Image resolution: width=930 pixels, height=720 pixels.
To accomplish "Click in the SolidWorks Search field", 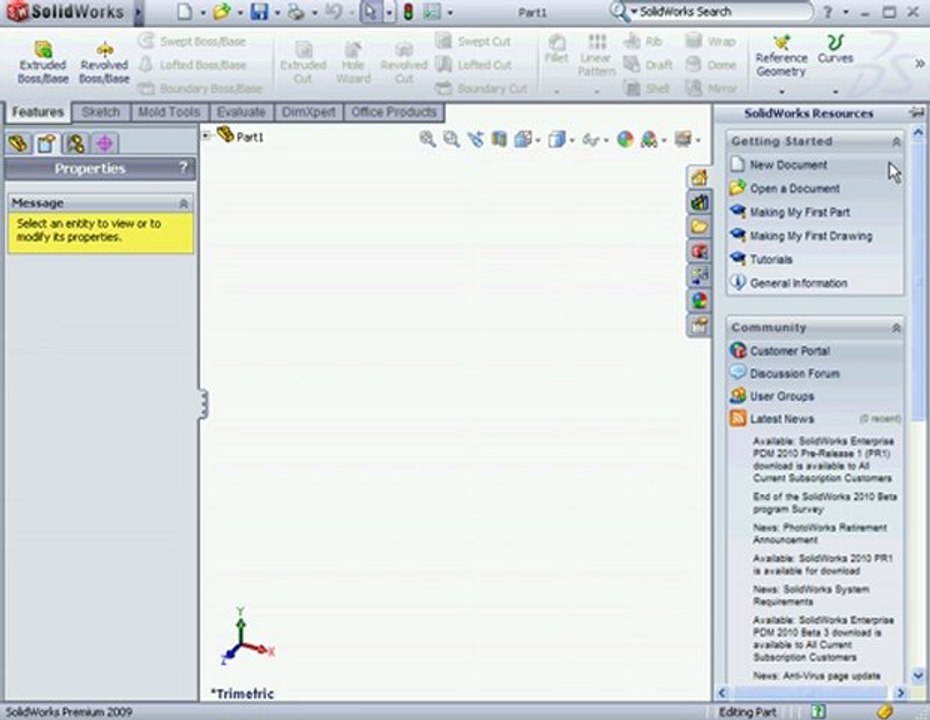I will [722, 12].
